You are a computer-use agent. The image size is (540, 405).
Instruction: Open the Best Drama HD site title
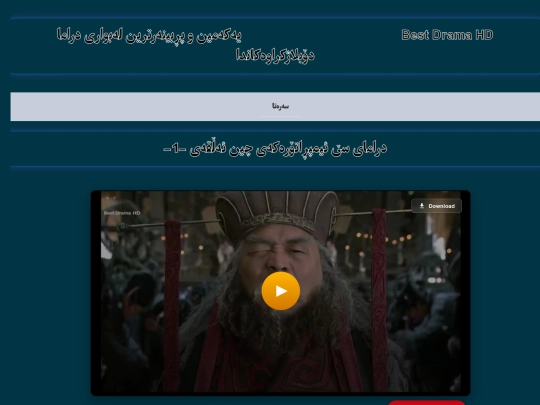click(x=447, y=35)
